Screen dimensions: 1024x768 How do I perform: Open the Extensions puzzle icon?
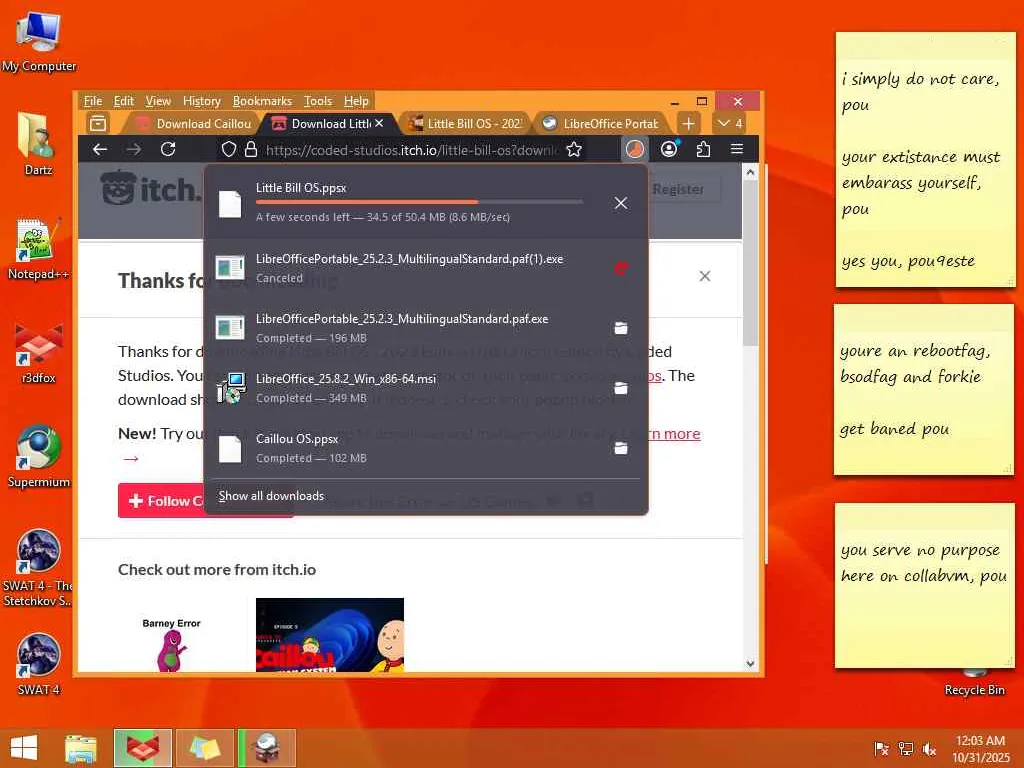[x=703, y=150]
